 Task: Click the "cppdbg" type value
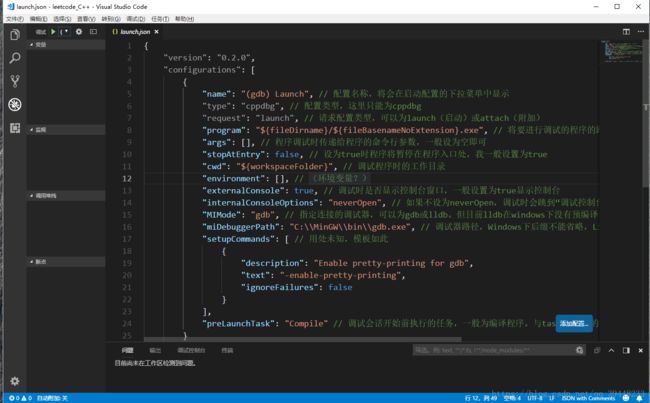click(260, 106)
